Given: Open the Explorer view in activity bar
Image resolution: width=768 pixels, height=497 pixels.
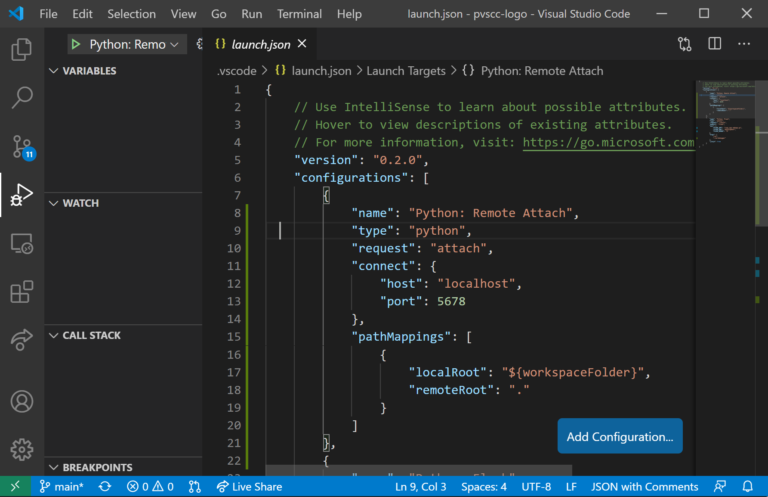Looking at the screenshot, I should click(21, 50).
